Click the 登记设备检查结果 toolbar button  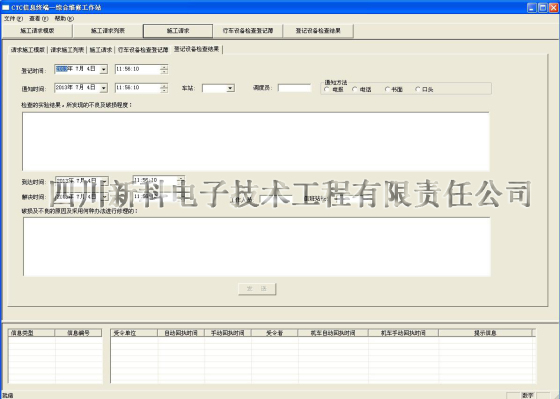click(318, 31)
